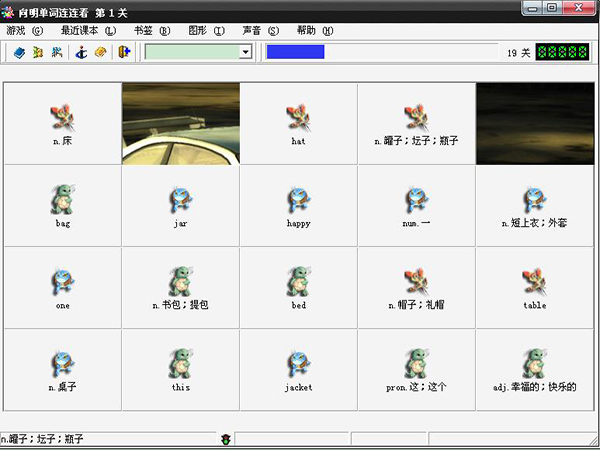This screenshot has height=450, width=600.
Task: Select the butterfly tile labeled hat
Action: tap(298, 124)
